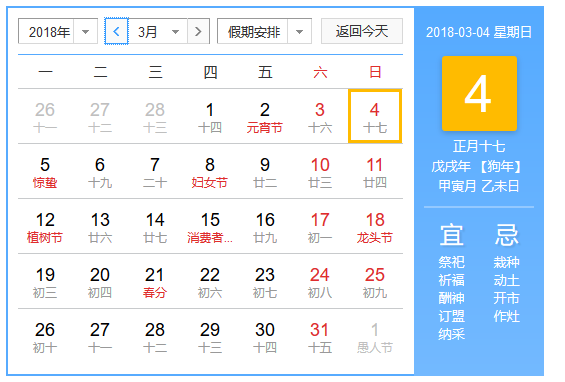Select March 21 春分
565x382 pixels.
click(x=155, y=282)
